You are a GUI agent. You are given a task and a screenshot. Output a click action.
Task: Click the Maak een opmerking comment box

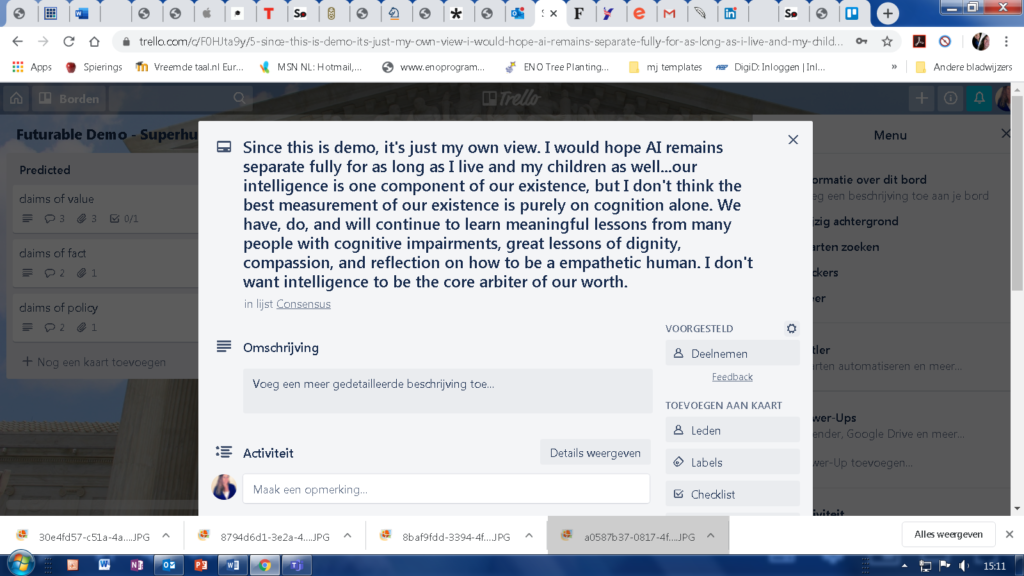click(x=446, y=489)
